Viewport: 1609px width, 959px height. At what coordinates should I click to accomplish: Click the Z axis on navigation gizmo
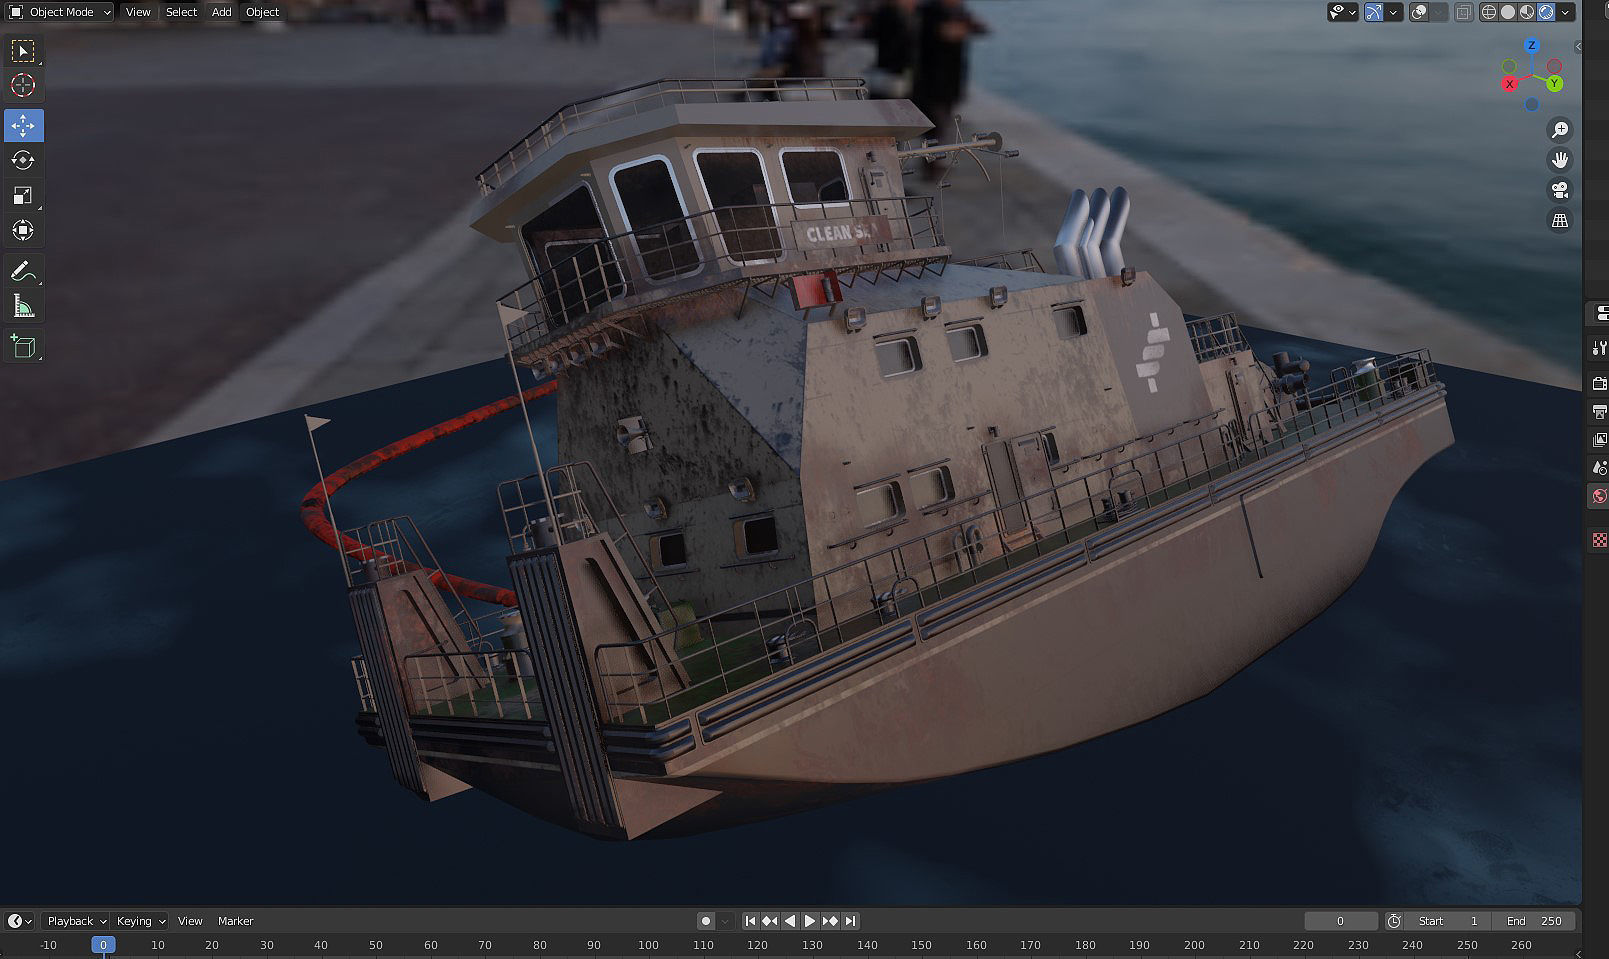click(x=1531, y=46)
